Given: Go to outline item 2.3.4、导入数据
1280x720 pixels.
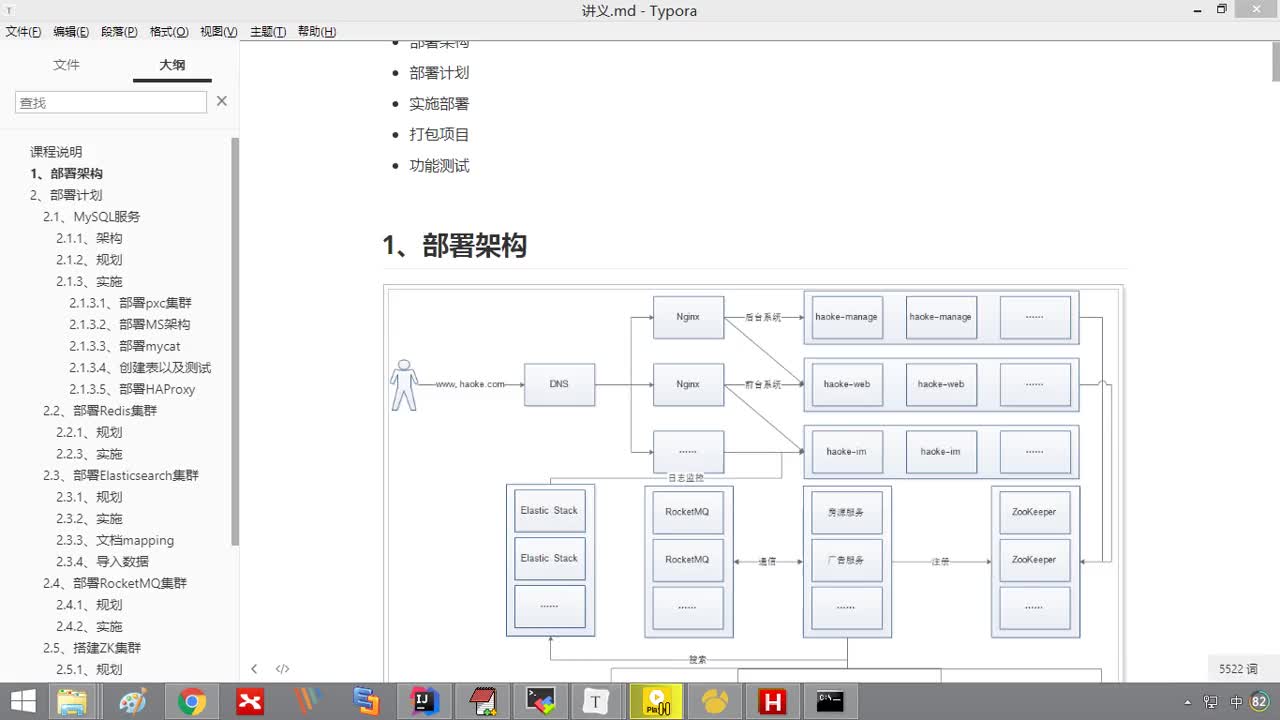Looking at the screenshot, I should tap(102, 561).
